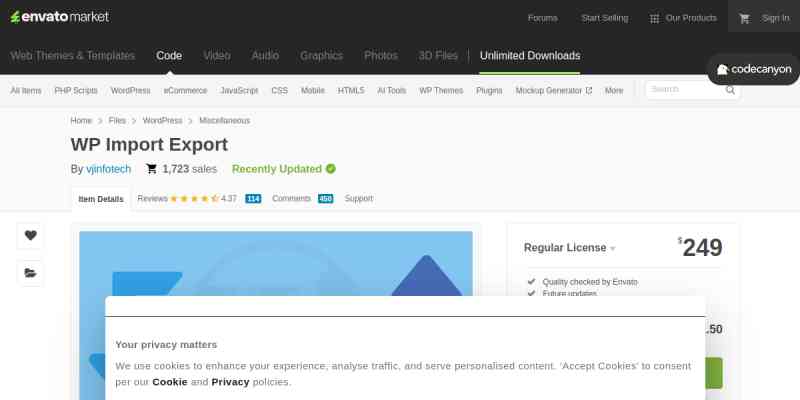Open the shopping cart icon
The image size is (800, 400).
click(x=744, y=18)
